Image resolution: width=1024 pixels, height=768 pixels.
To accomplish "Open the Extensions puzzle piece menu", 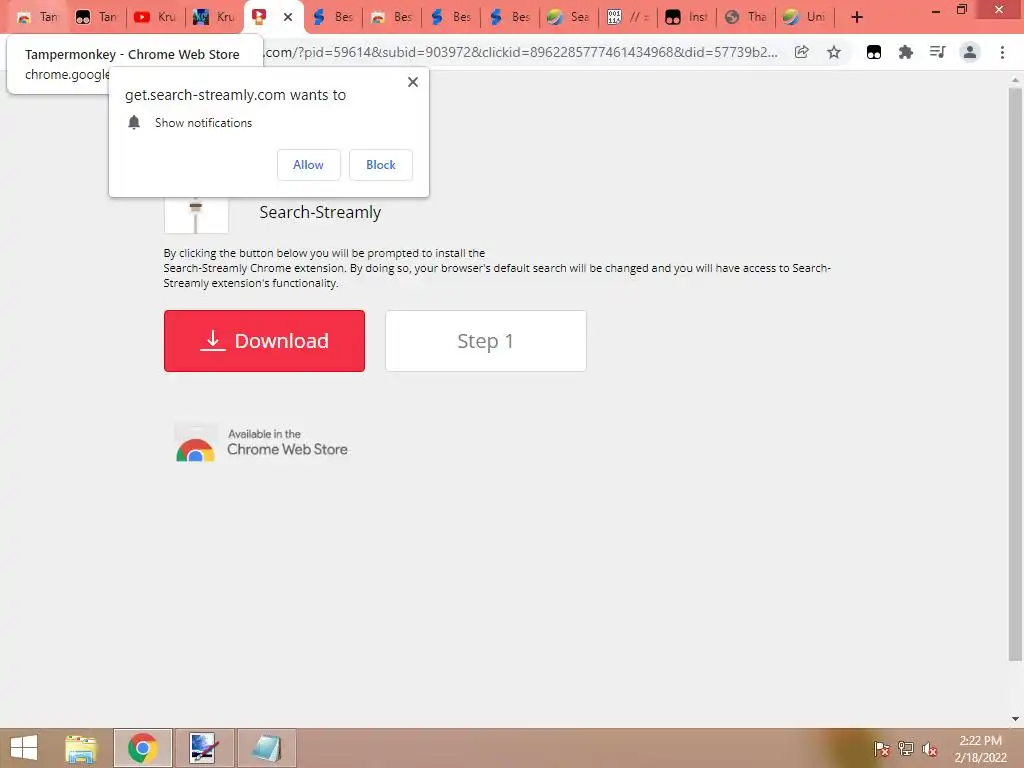I will pos(906,52).
